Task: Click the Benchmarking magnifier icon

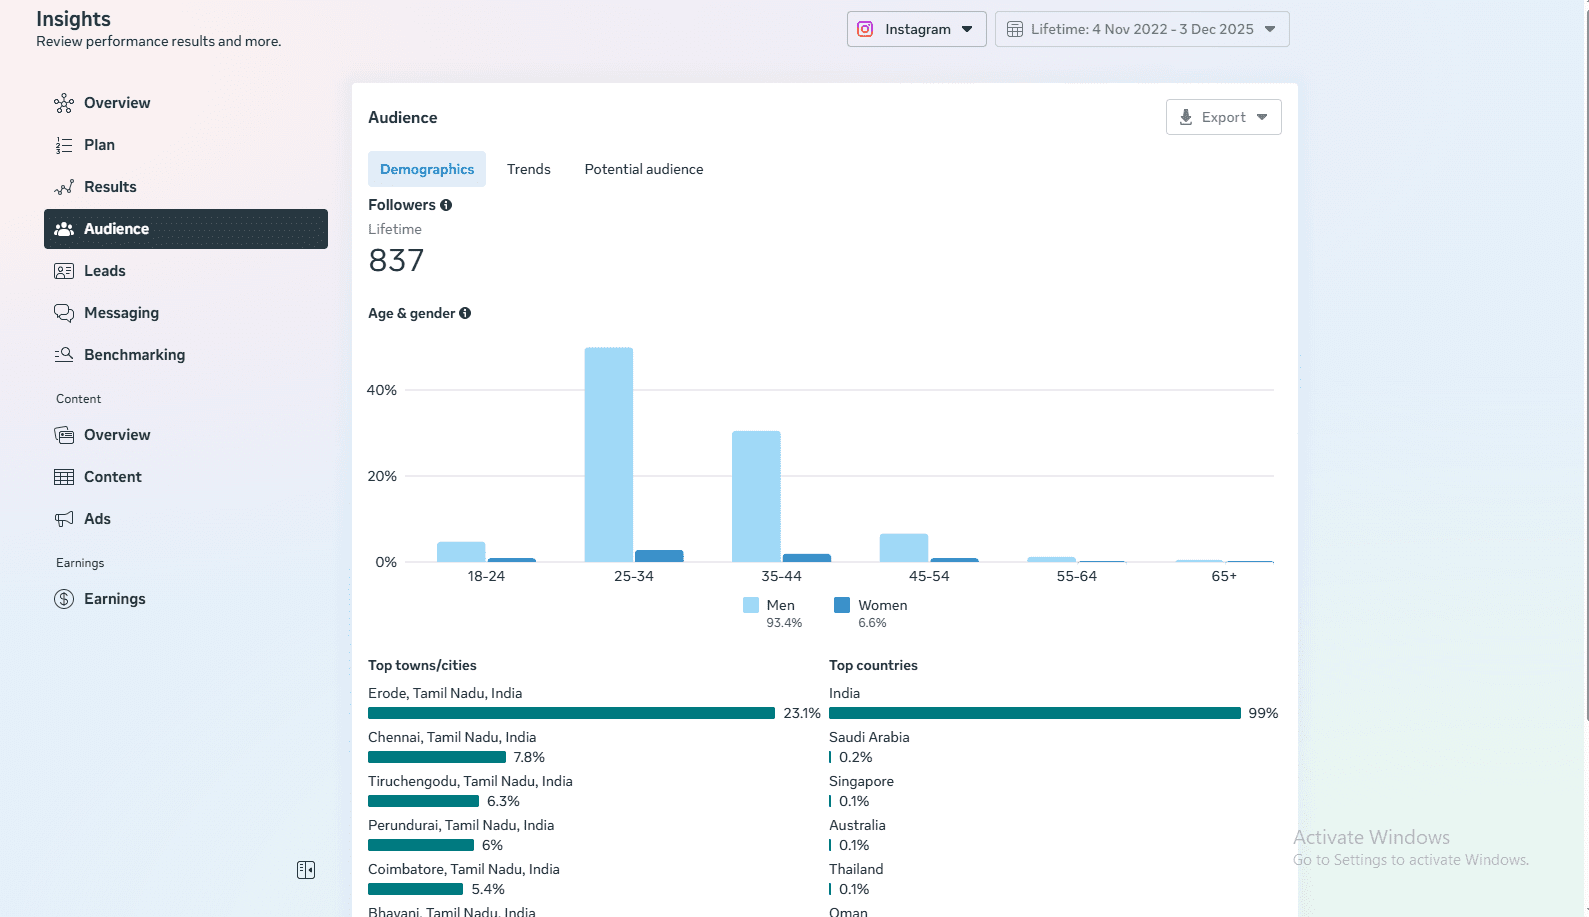Action: 64,355
